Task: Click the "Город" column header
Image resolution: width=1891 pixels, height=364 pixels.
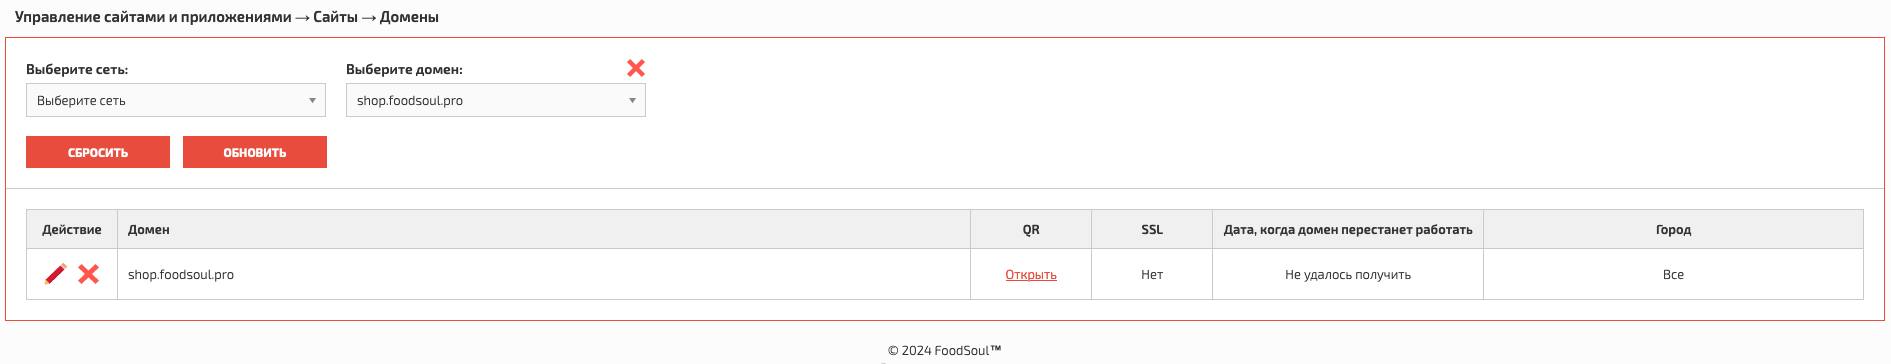Action: tap(1673, 229)
